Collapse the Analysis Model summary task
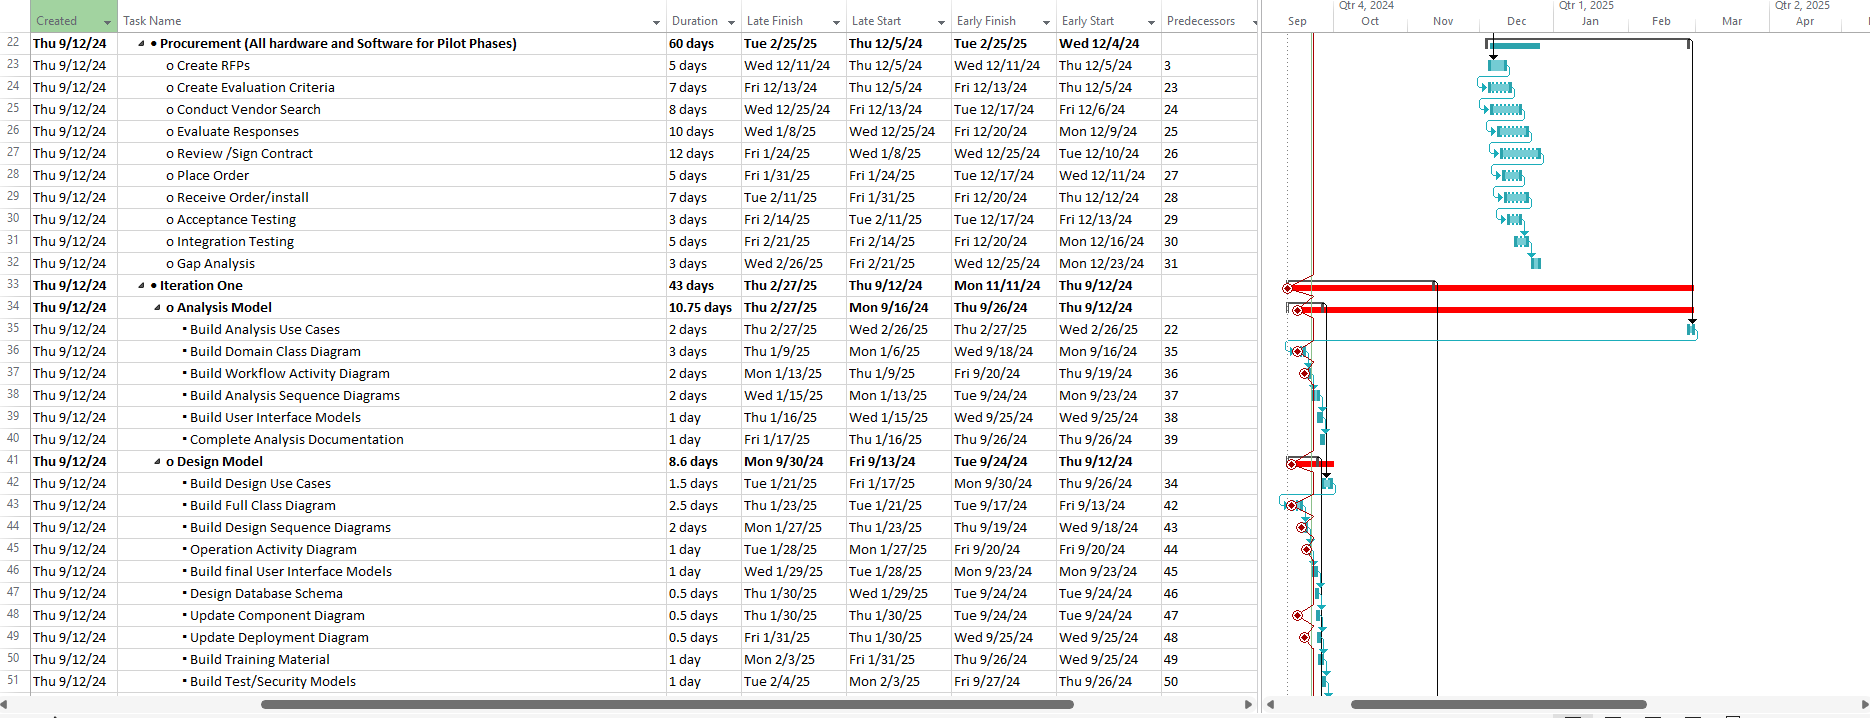 (x=157, y=308)
